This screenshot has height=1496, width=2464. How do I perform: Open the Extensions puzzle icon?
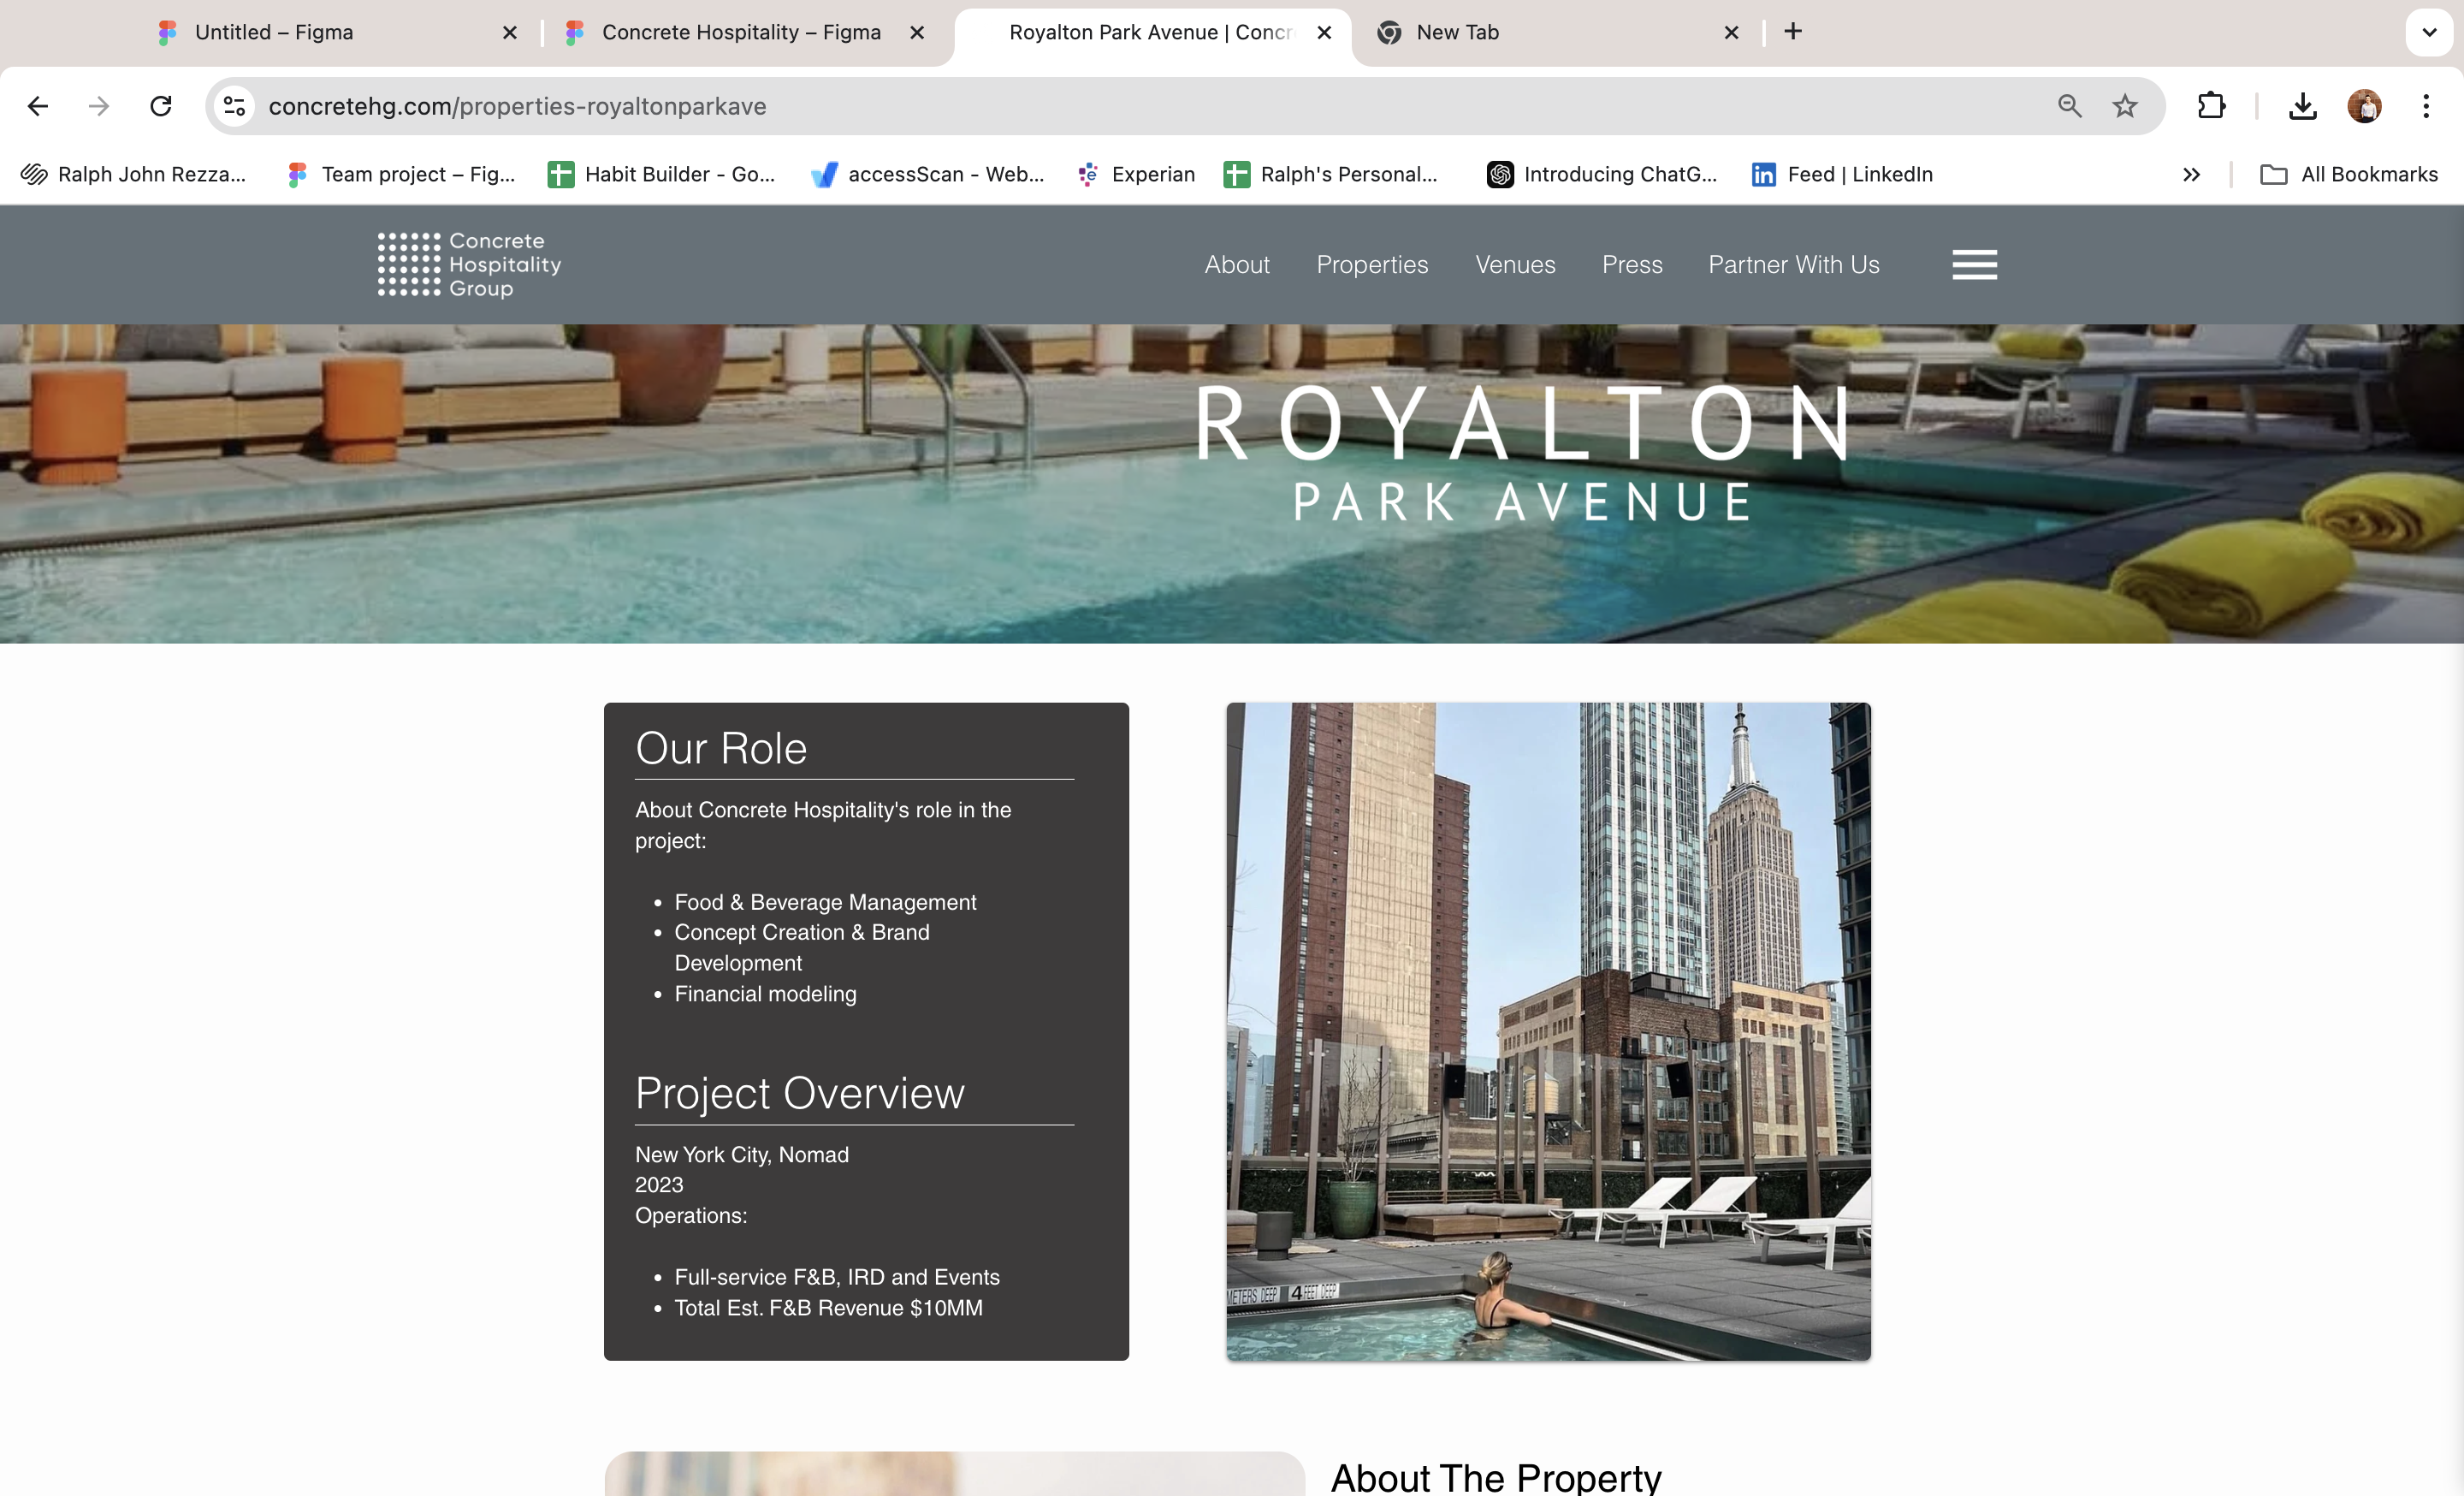click(2211, 106)
